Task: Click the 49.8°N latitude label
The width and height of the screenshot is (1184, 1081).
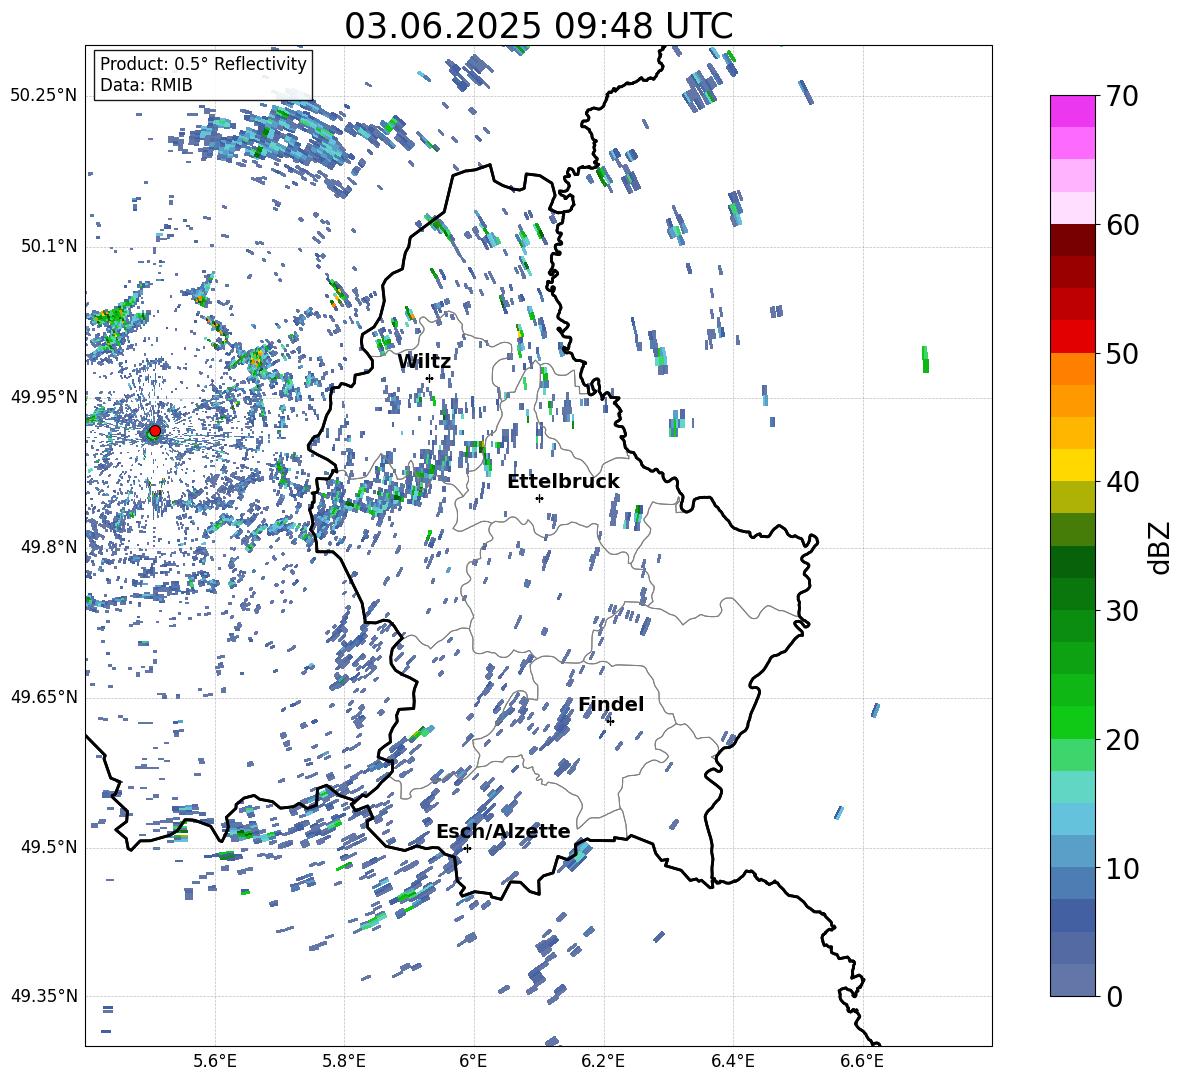Action: 49,547
